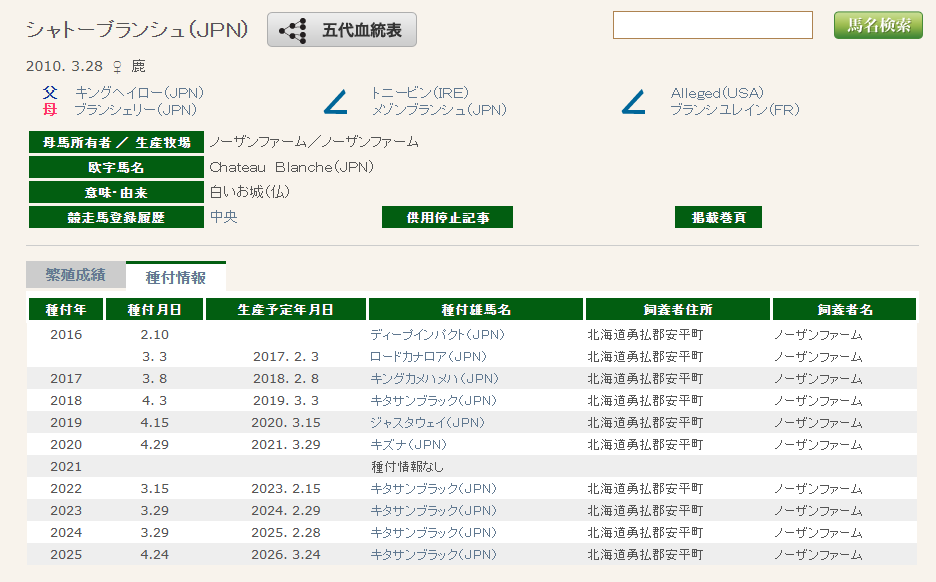Click the 母馬所有者/生産牧場 label
This screenshot has width=936, height=582.
(x=116, y=143)
